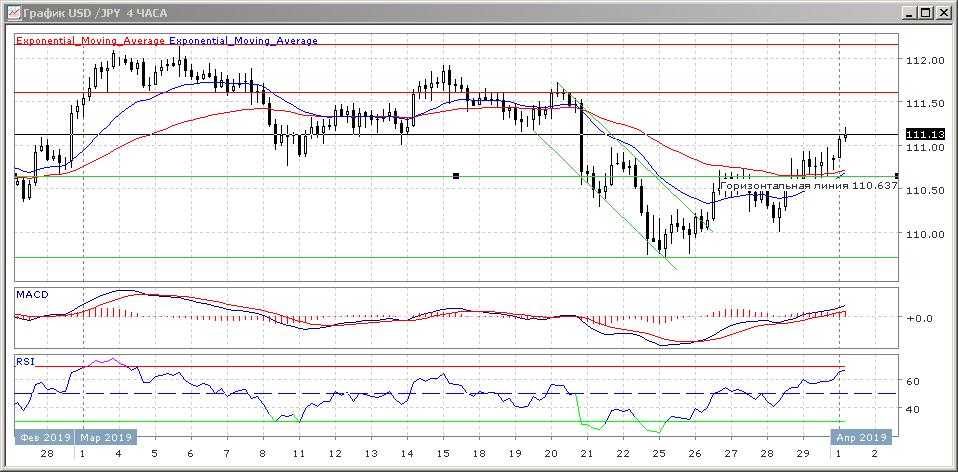Screen dimensions: 958x472
Task: Click the Апр 2019 month marker
Action: click(x=858, y=437)
